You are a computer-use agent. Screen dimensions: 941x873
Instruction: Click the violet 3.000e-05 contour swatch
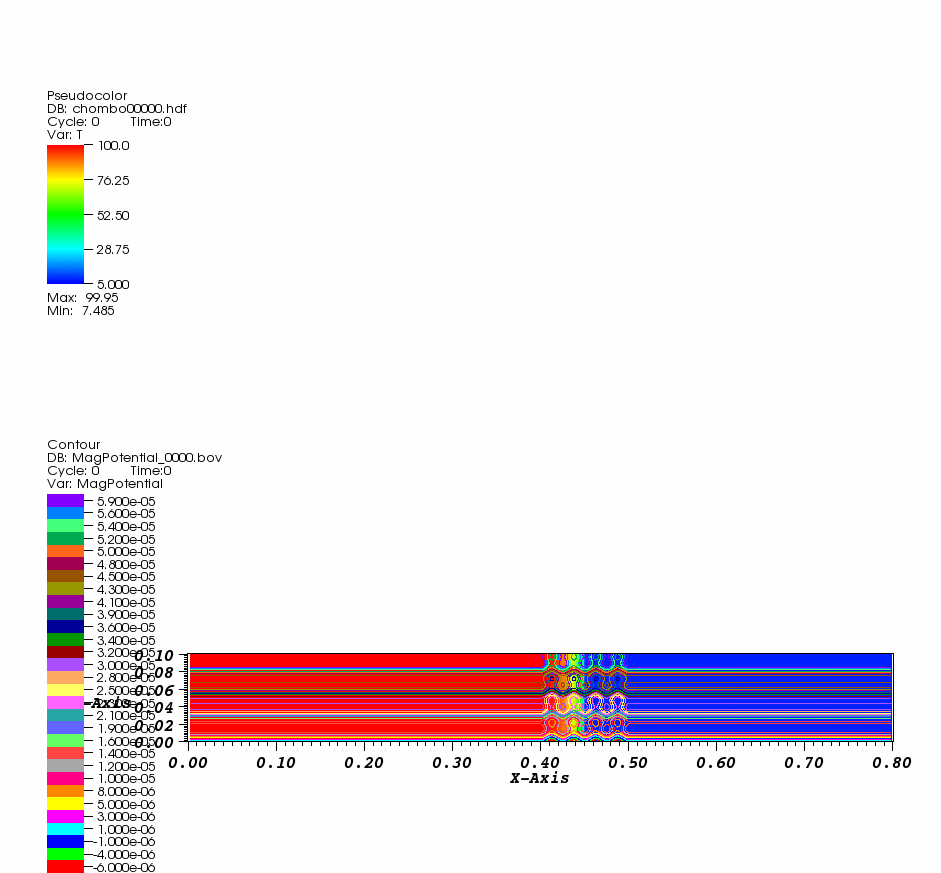pyautogui.click(x=65, y=664)
